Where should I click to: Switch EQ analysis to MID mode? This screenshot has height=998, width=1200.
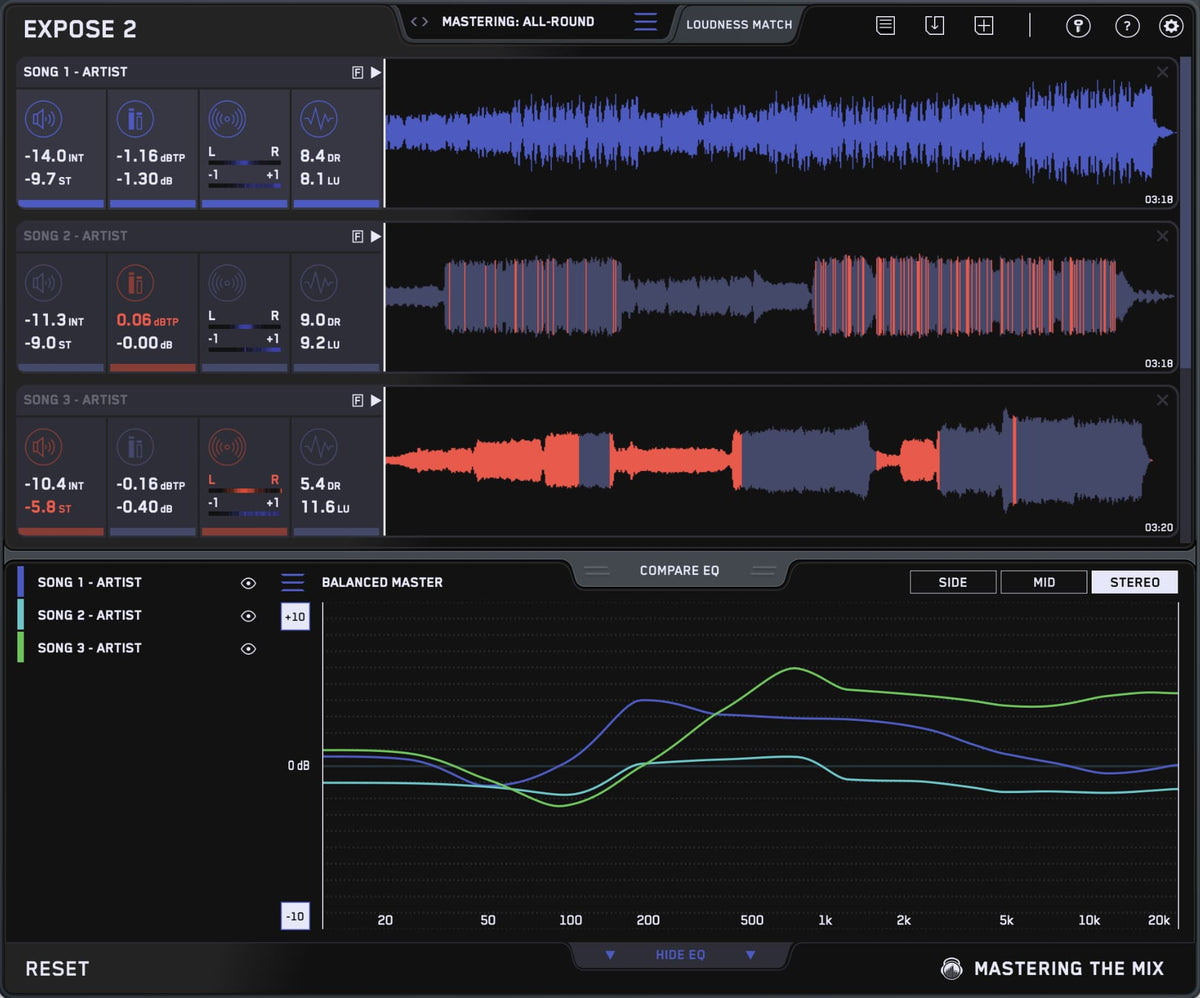[1043, 581]
